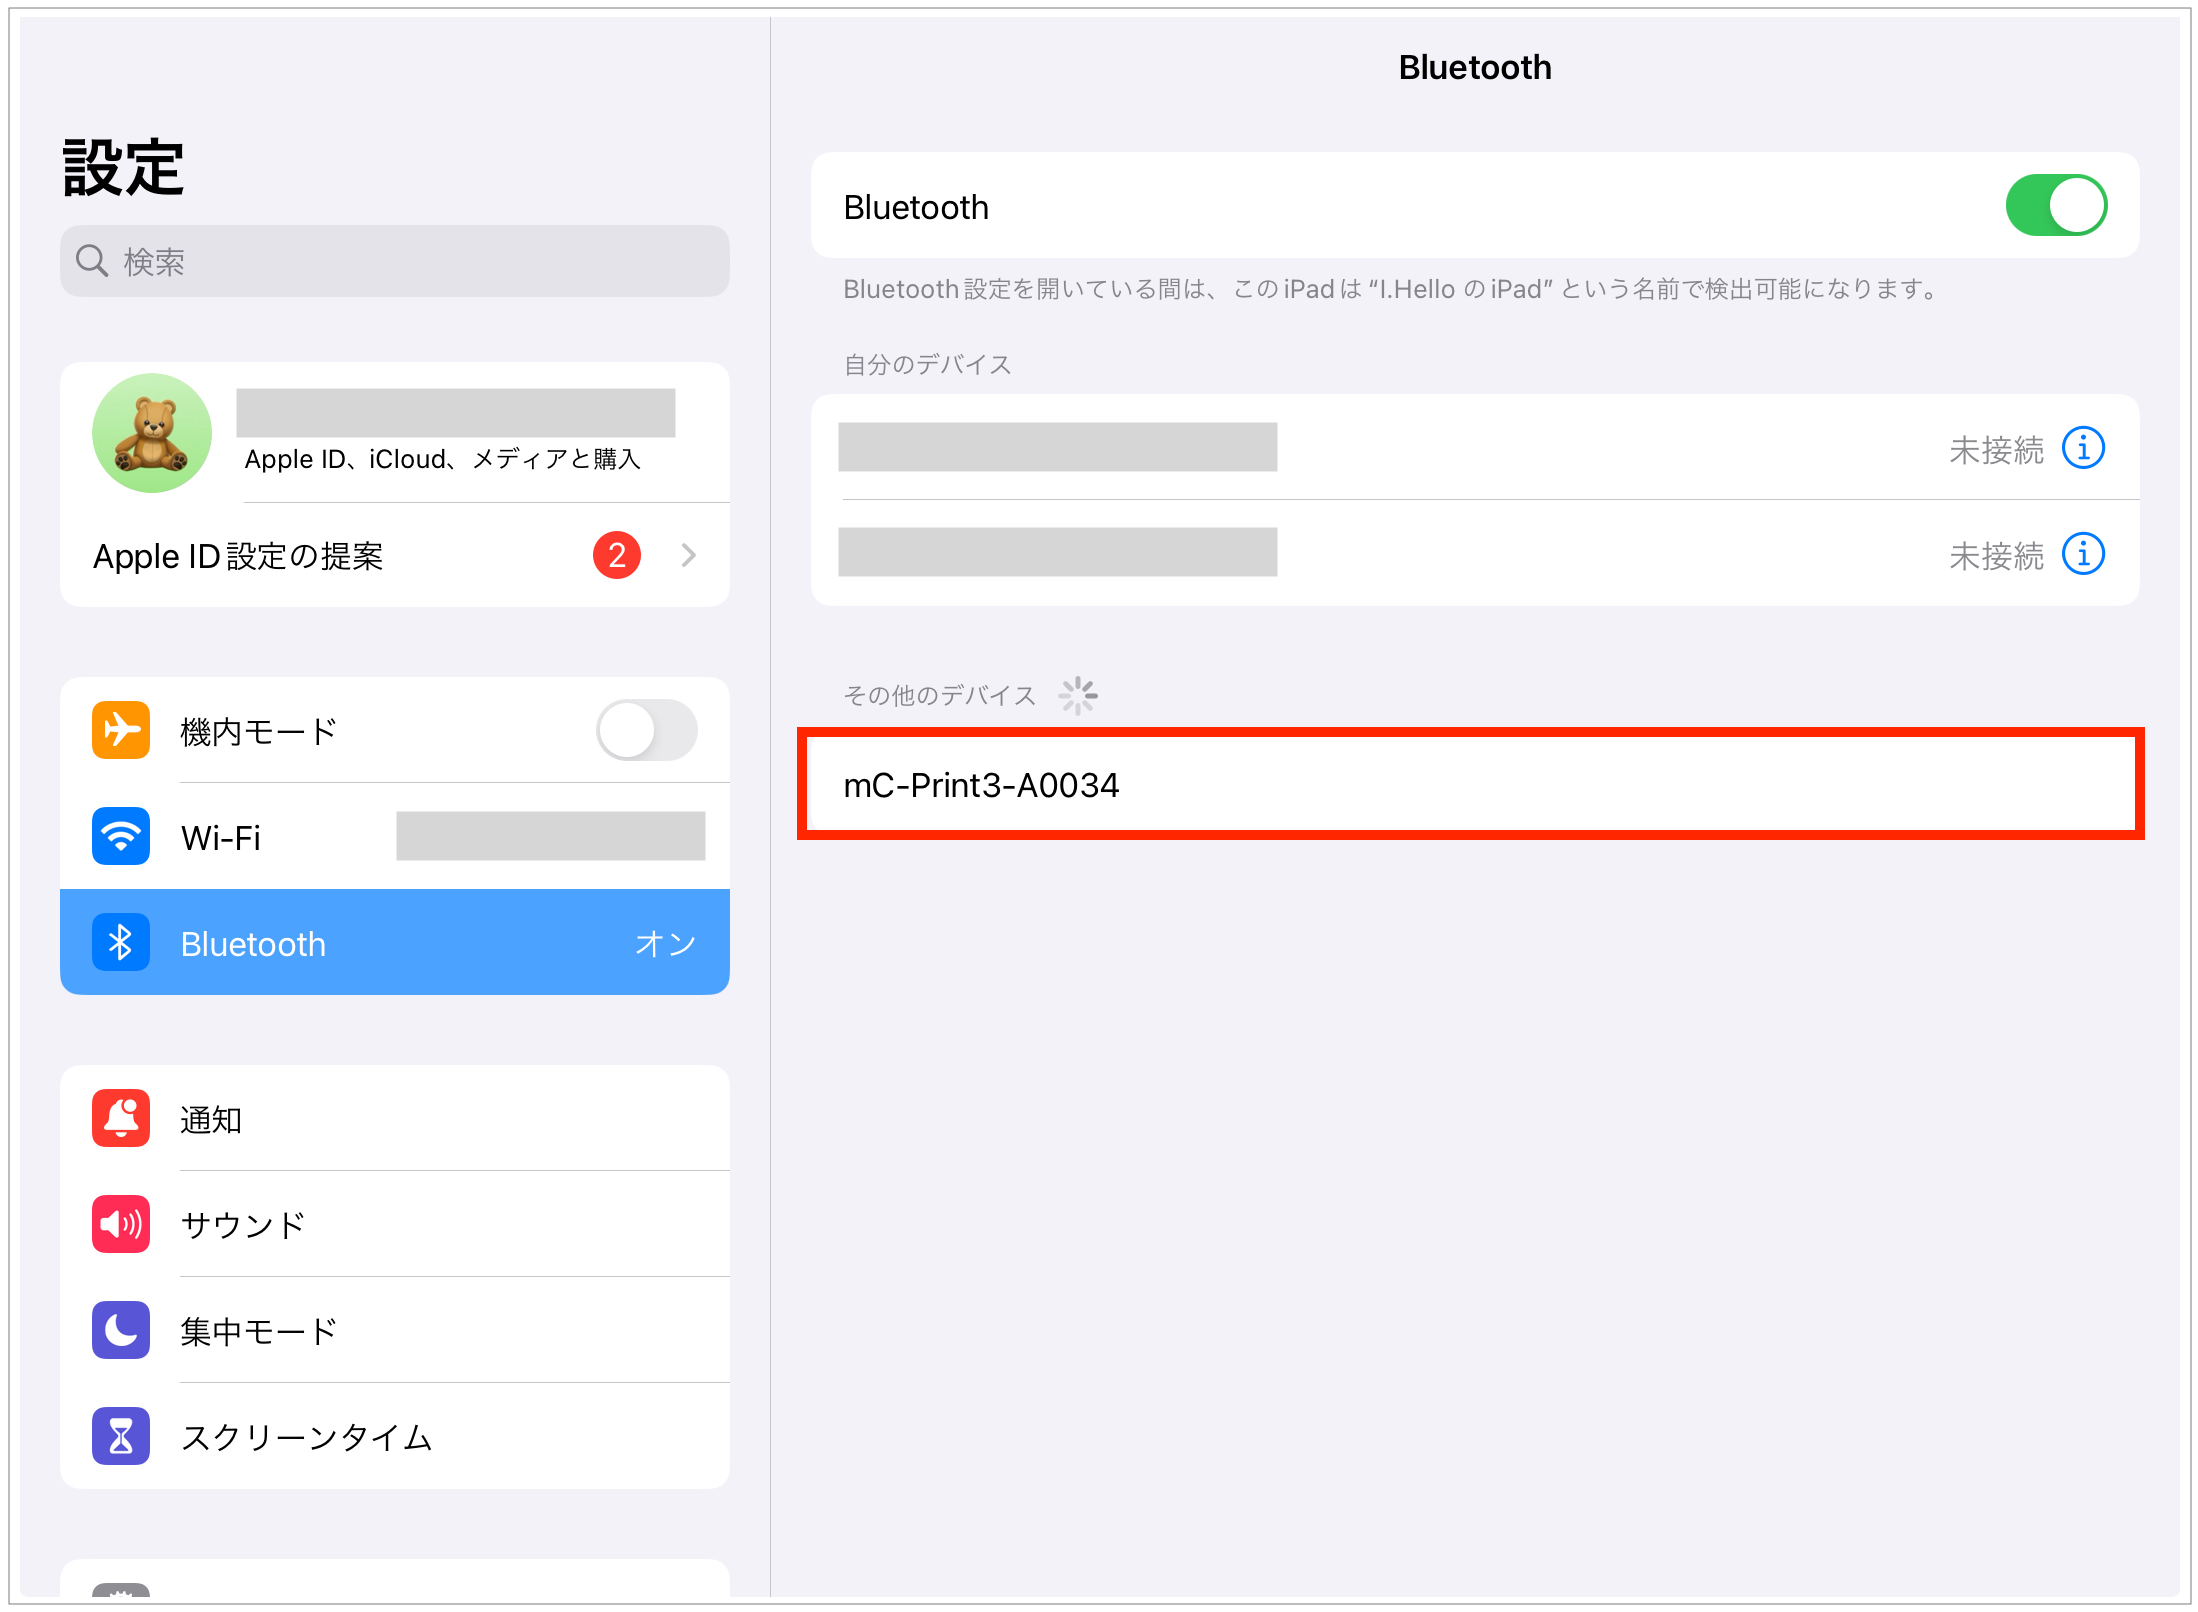
Task: Tap the second 未接続 device row
Action: tap(1475, 553)
